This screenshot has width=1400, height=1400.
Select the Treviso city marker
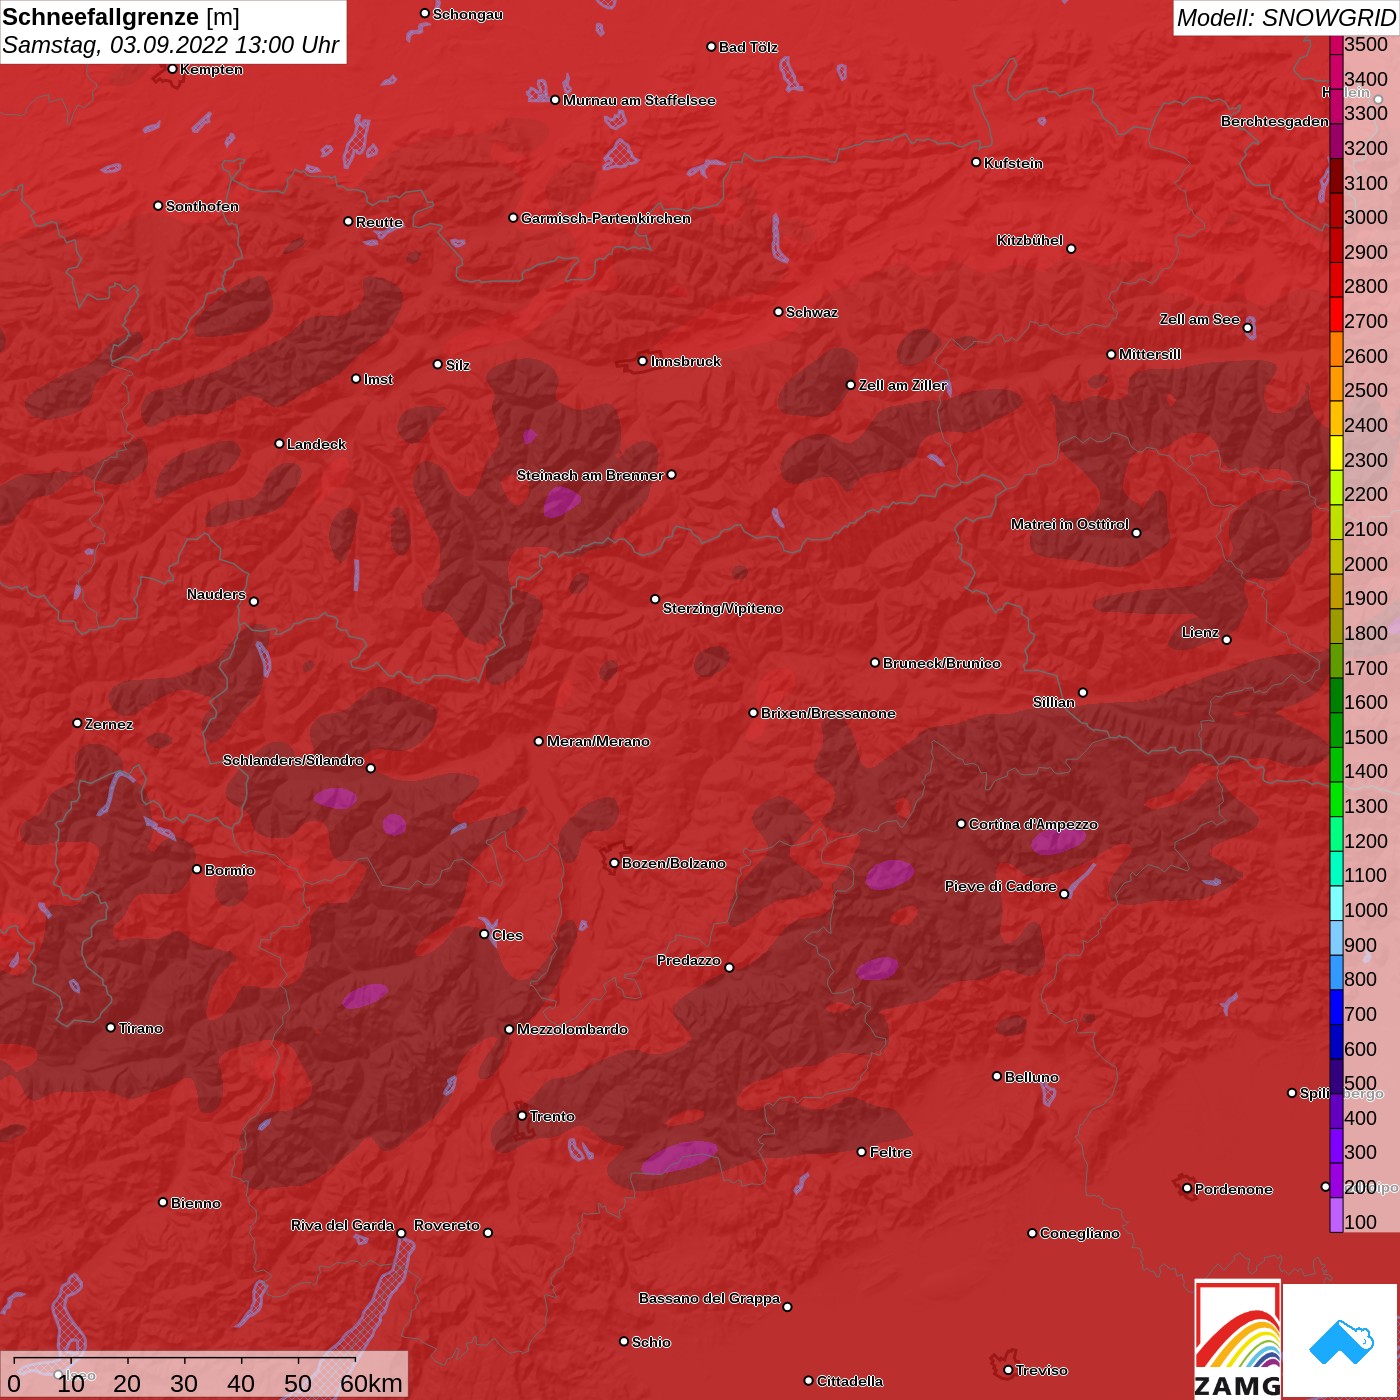pos(1008,1370)
